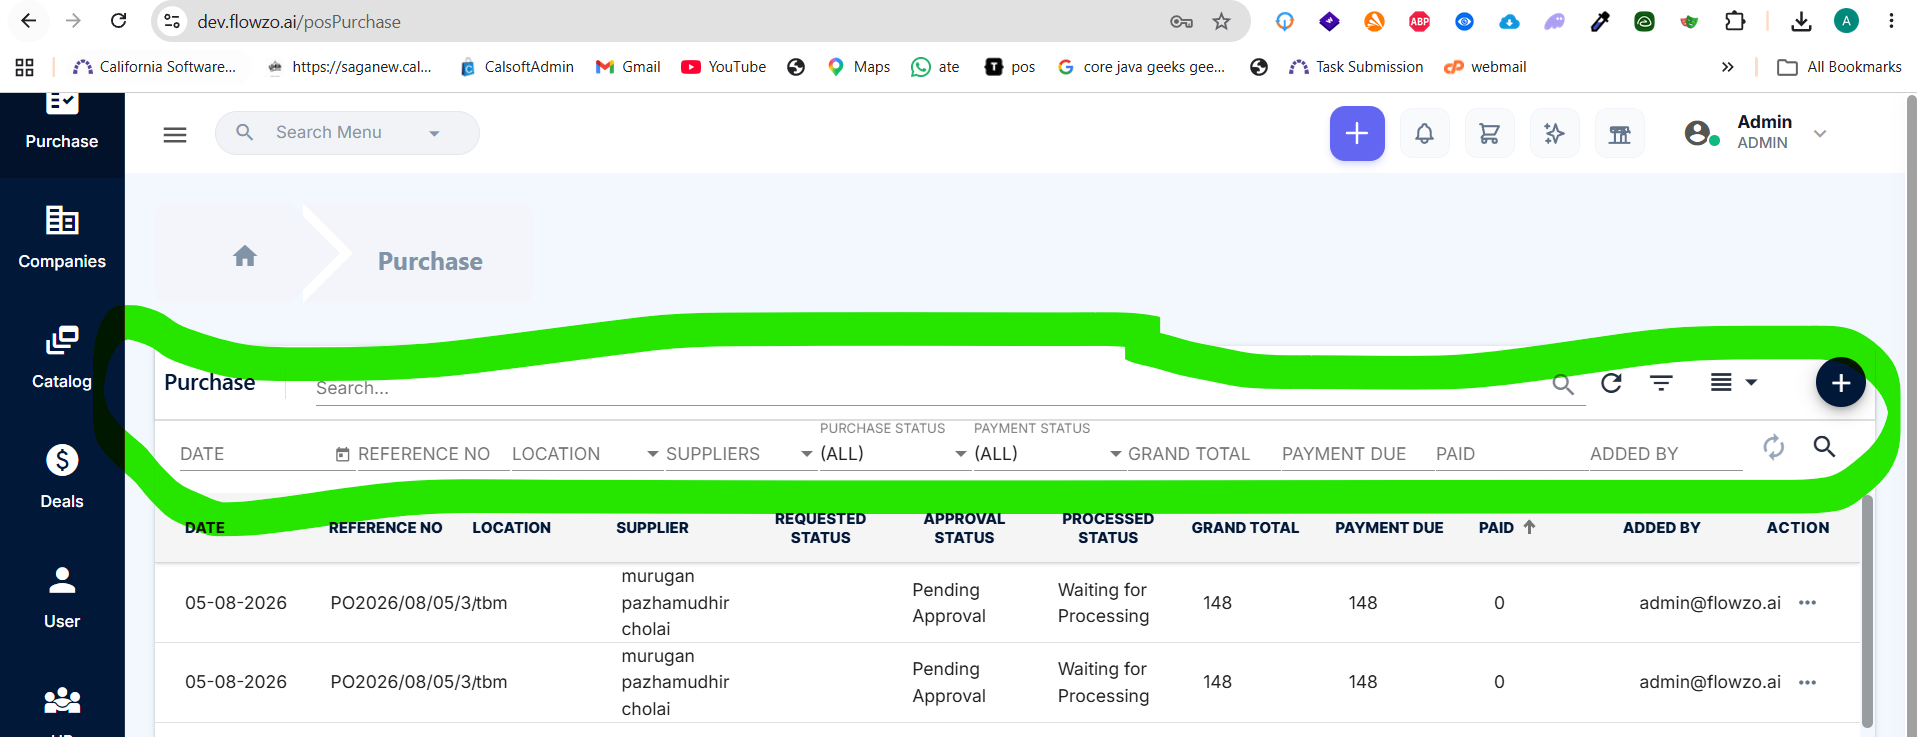
Task: Add a new purchase with dark plus button
Action: point(1841,382)
